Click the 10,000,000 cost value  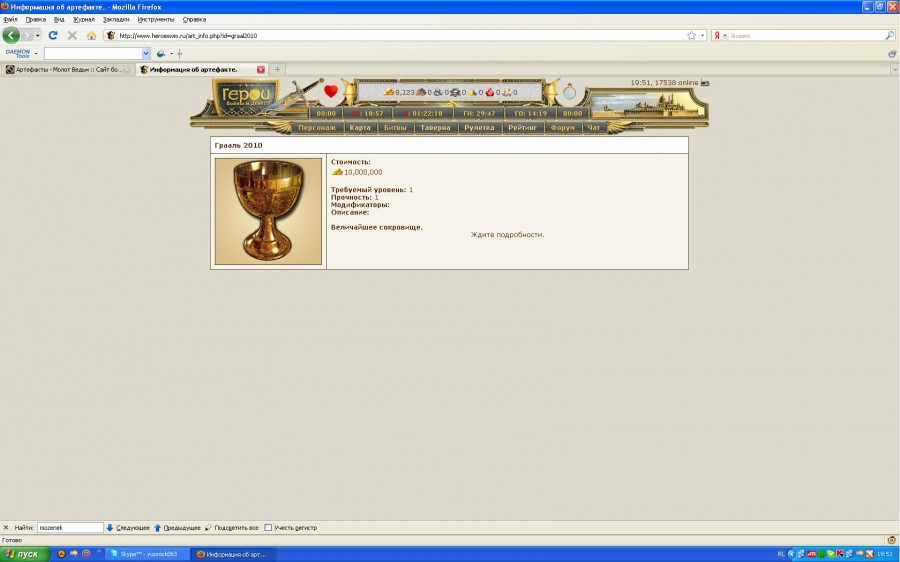click(363, 172)
